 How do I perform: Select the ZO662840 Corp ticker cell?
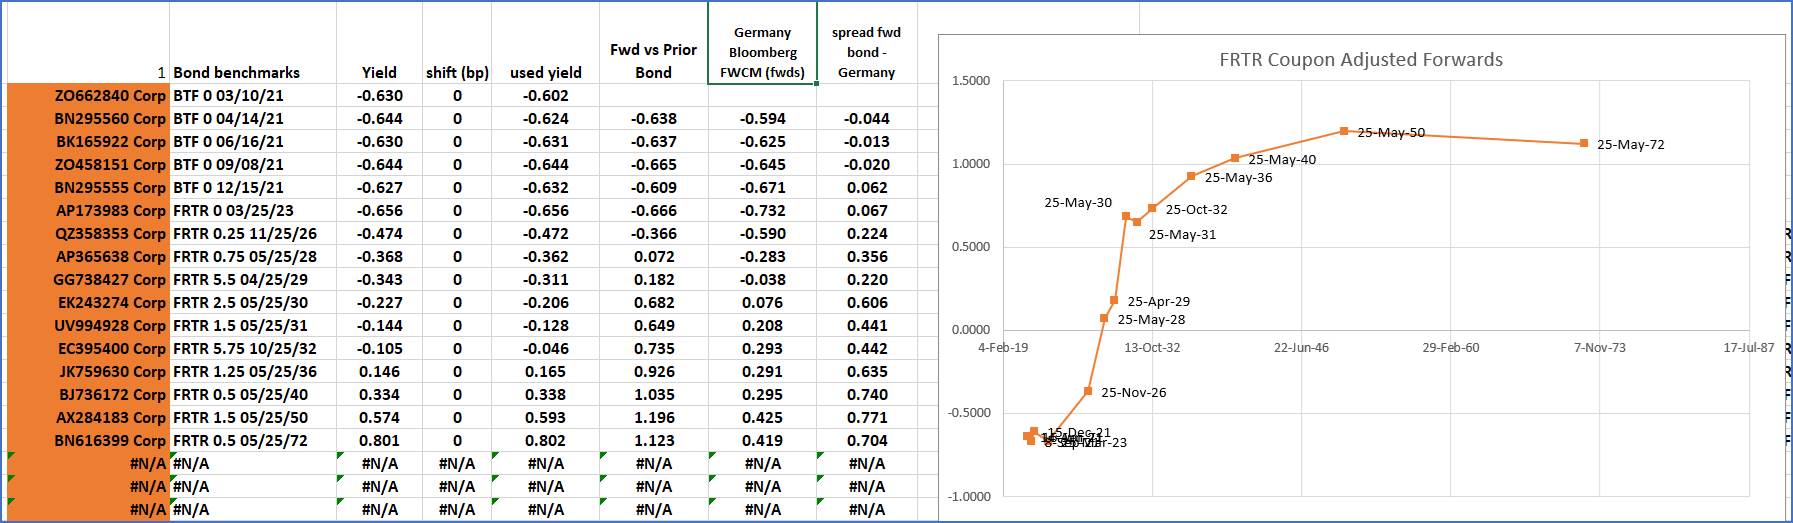click(110, 96)
